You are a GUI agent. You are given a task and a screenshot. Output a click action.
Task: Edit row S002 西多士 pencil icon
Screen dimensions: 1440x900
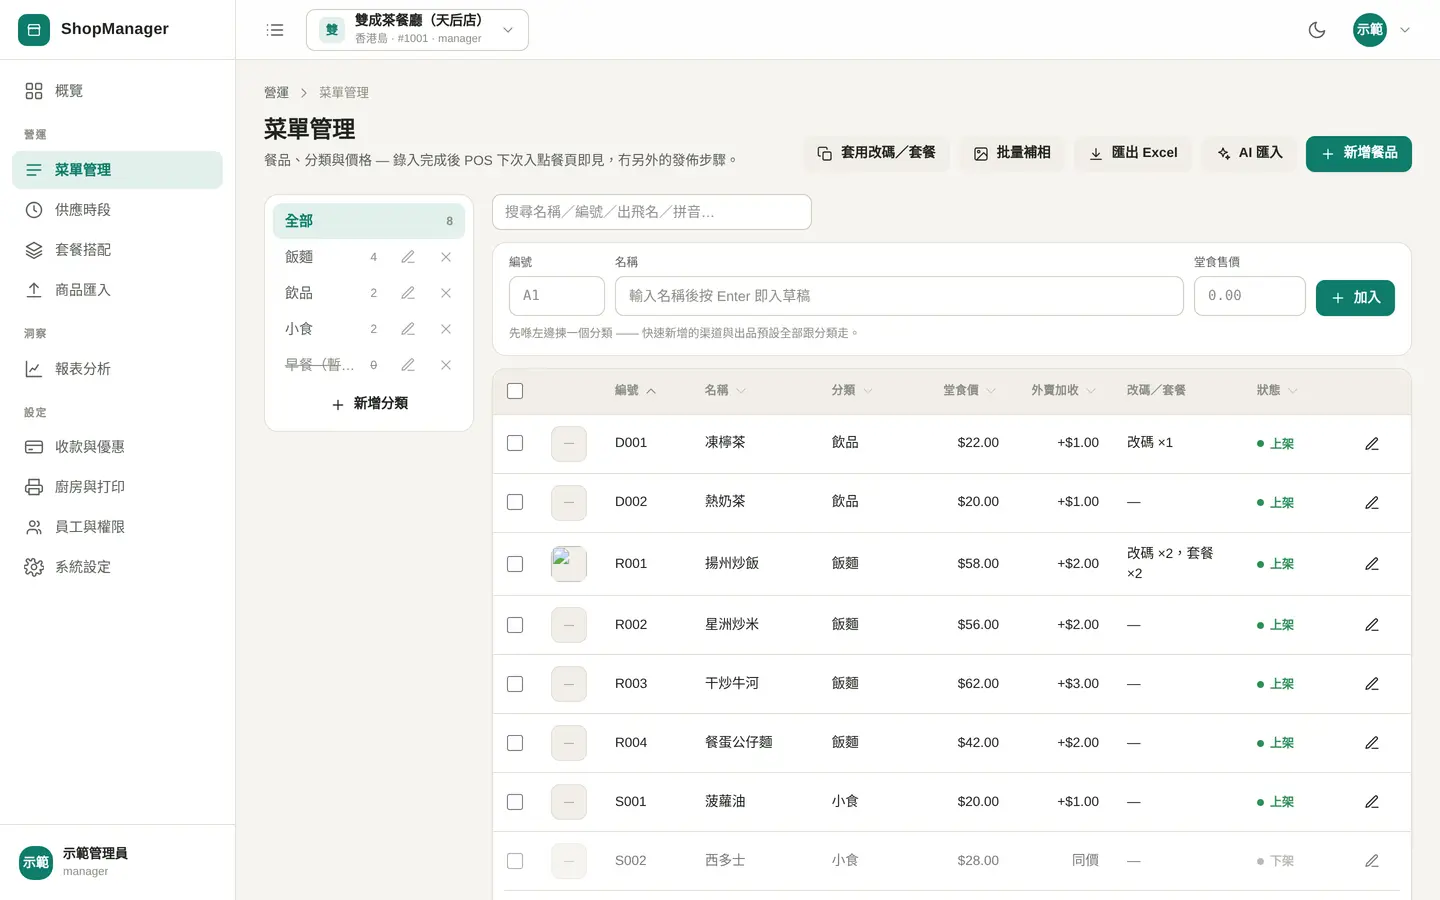(1372, 861)
